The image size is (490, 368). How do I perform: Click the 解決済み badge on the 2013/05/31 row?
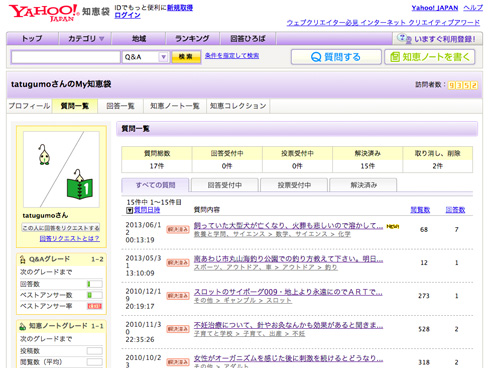tap(178, 263)
